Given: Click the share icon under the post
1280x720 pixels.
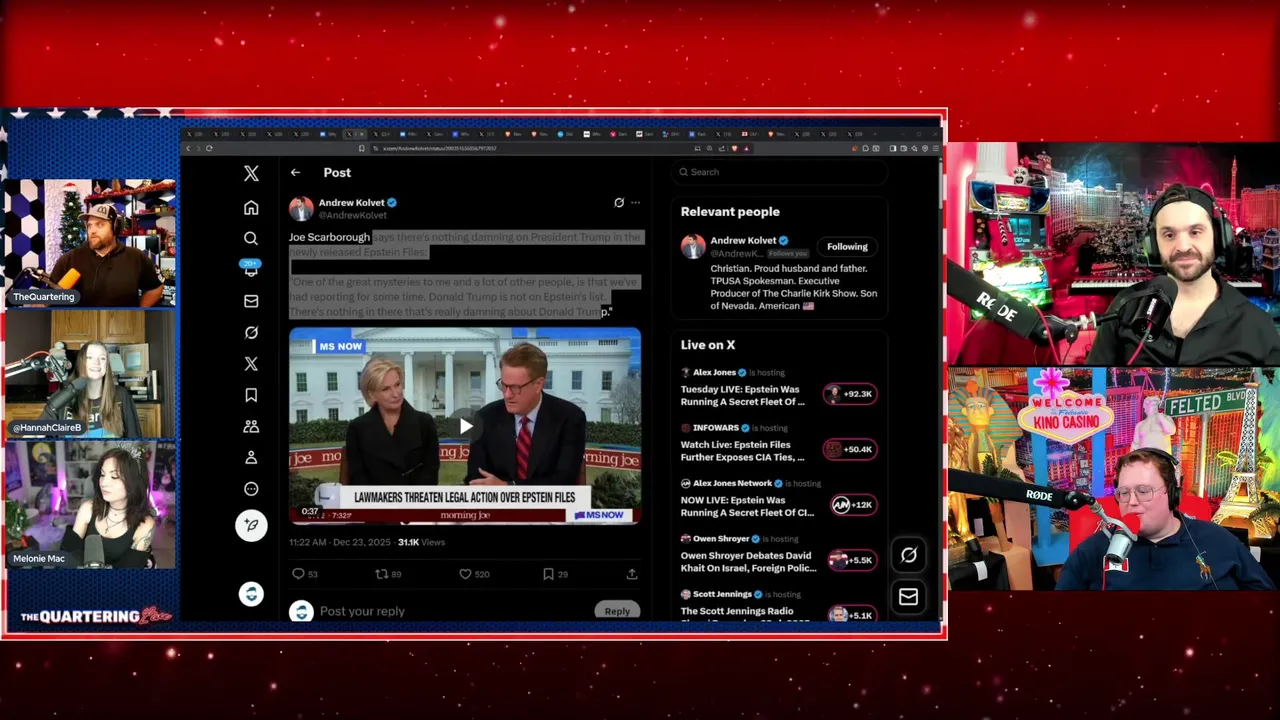Looking at the screenshot, I should tap(632, 574).
